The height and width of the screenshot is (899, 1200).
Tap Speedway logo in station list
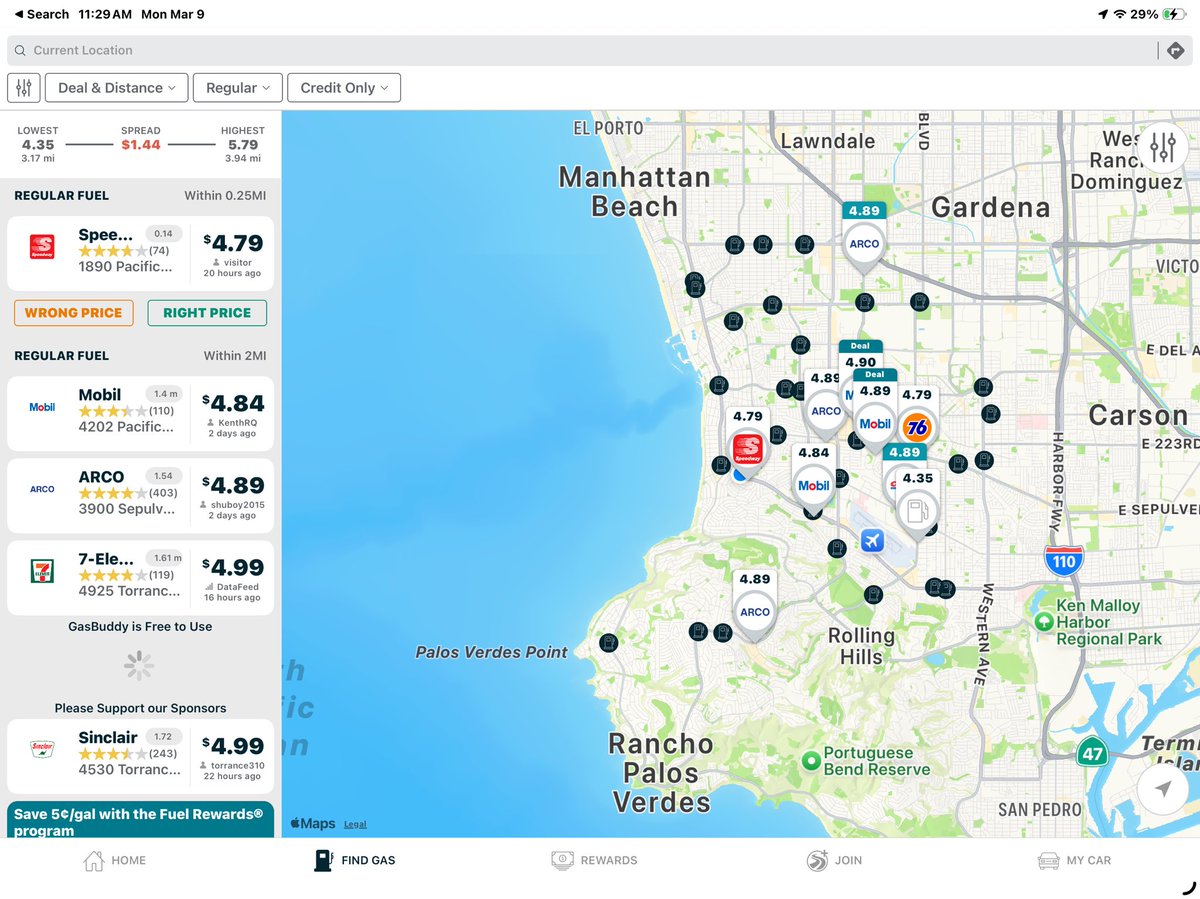point(43,248)
